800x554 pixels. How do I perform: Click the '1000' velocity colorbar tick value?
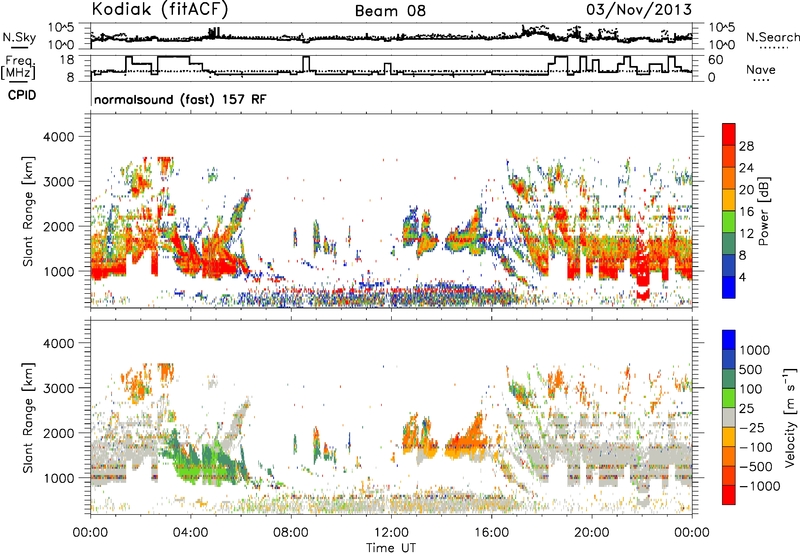[754, 350]
